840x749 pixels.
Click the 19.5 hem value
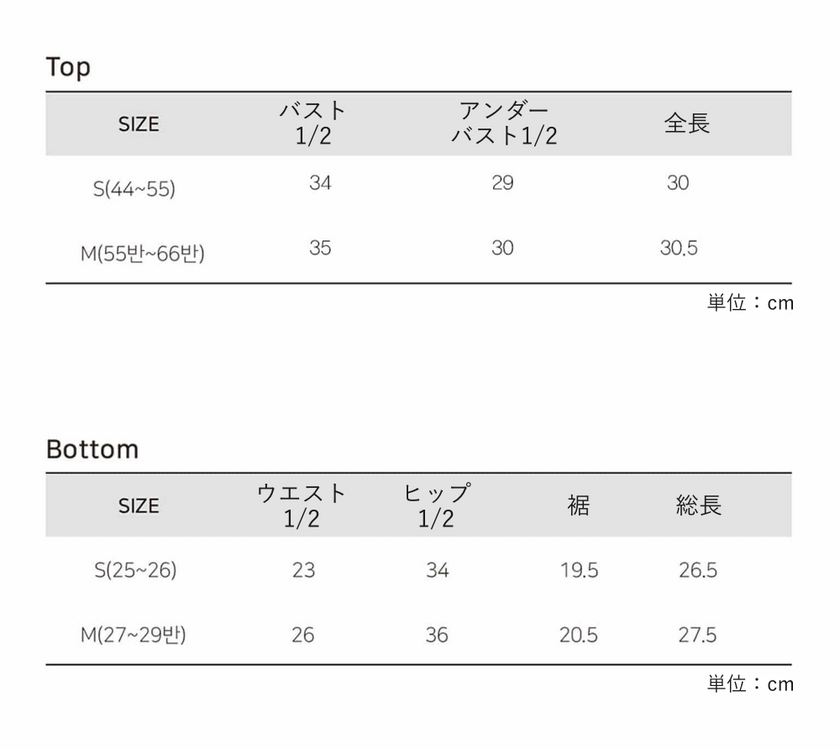point(579,570)
